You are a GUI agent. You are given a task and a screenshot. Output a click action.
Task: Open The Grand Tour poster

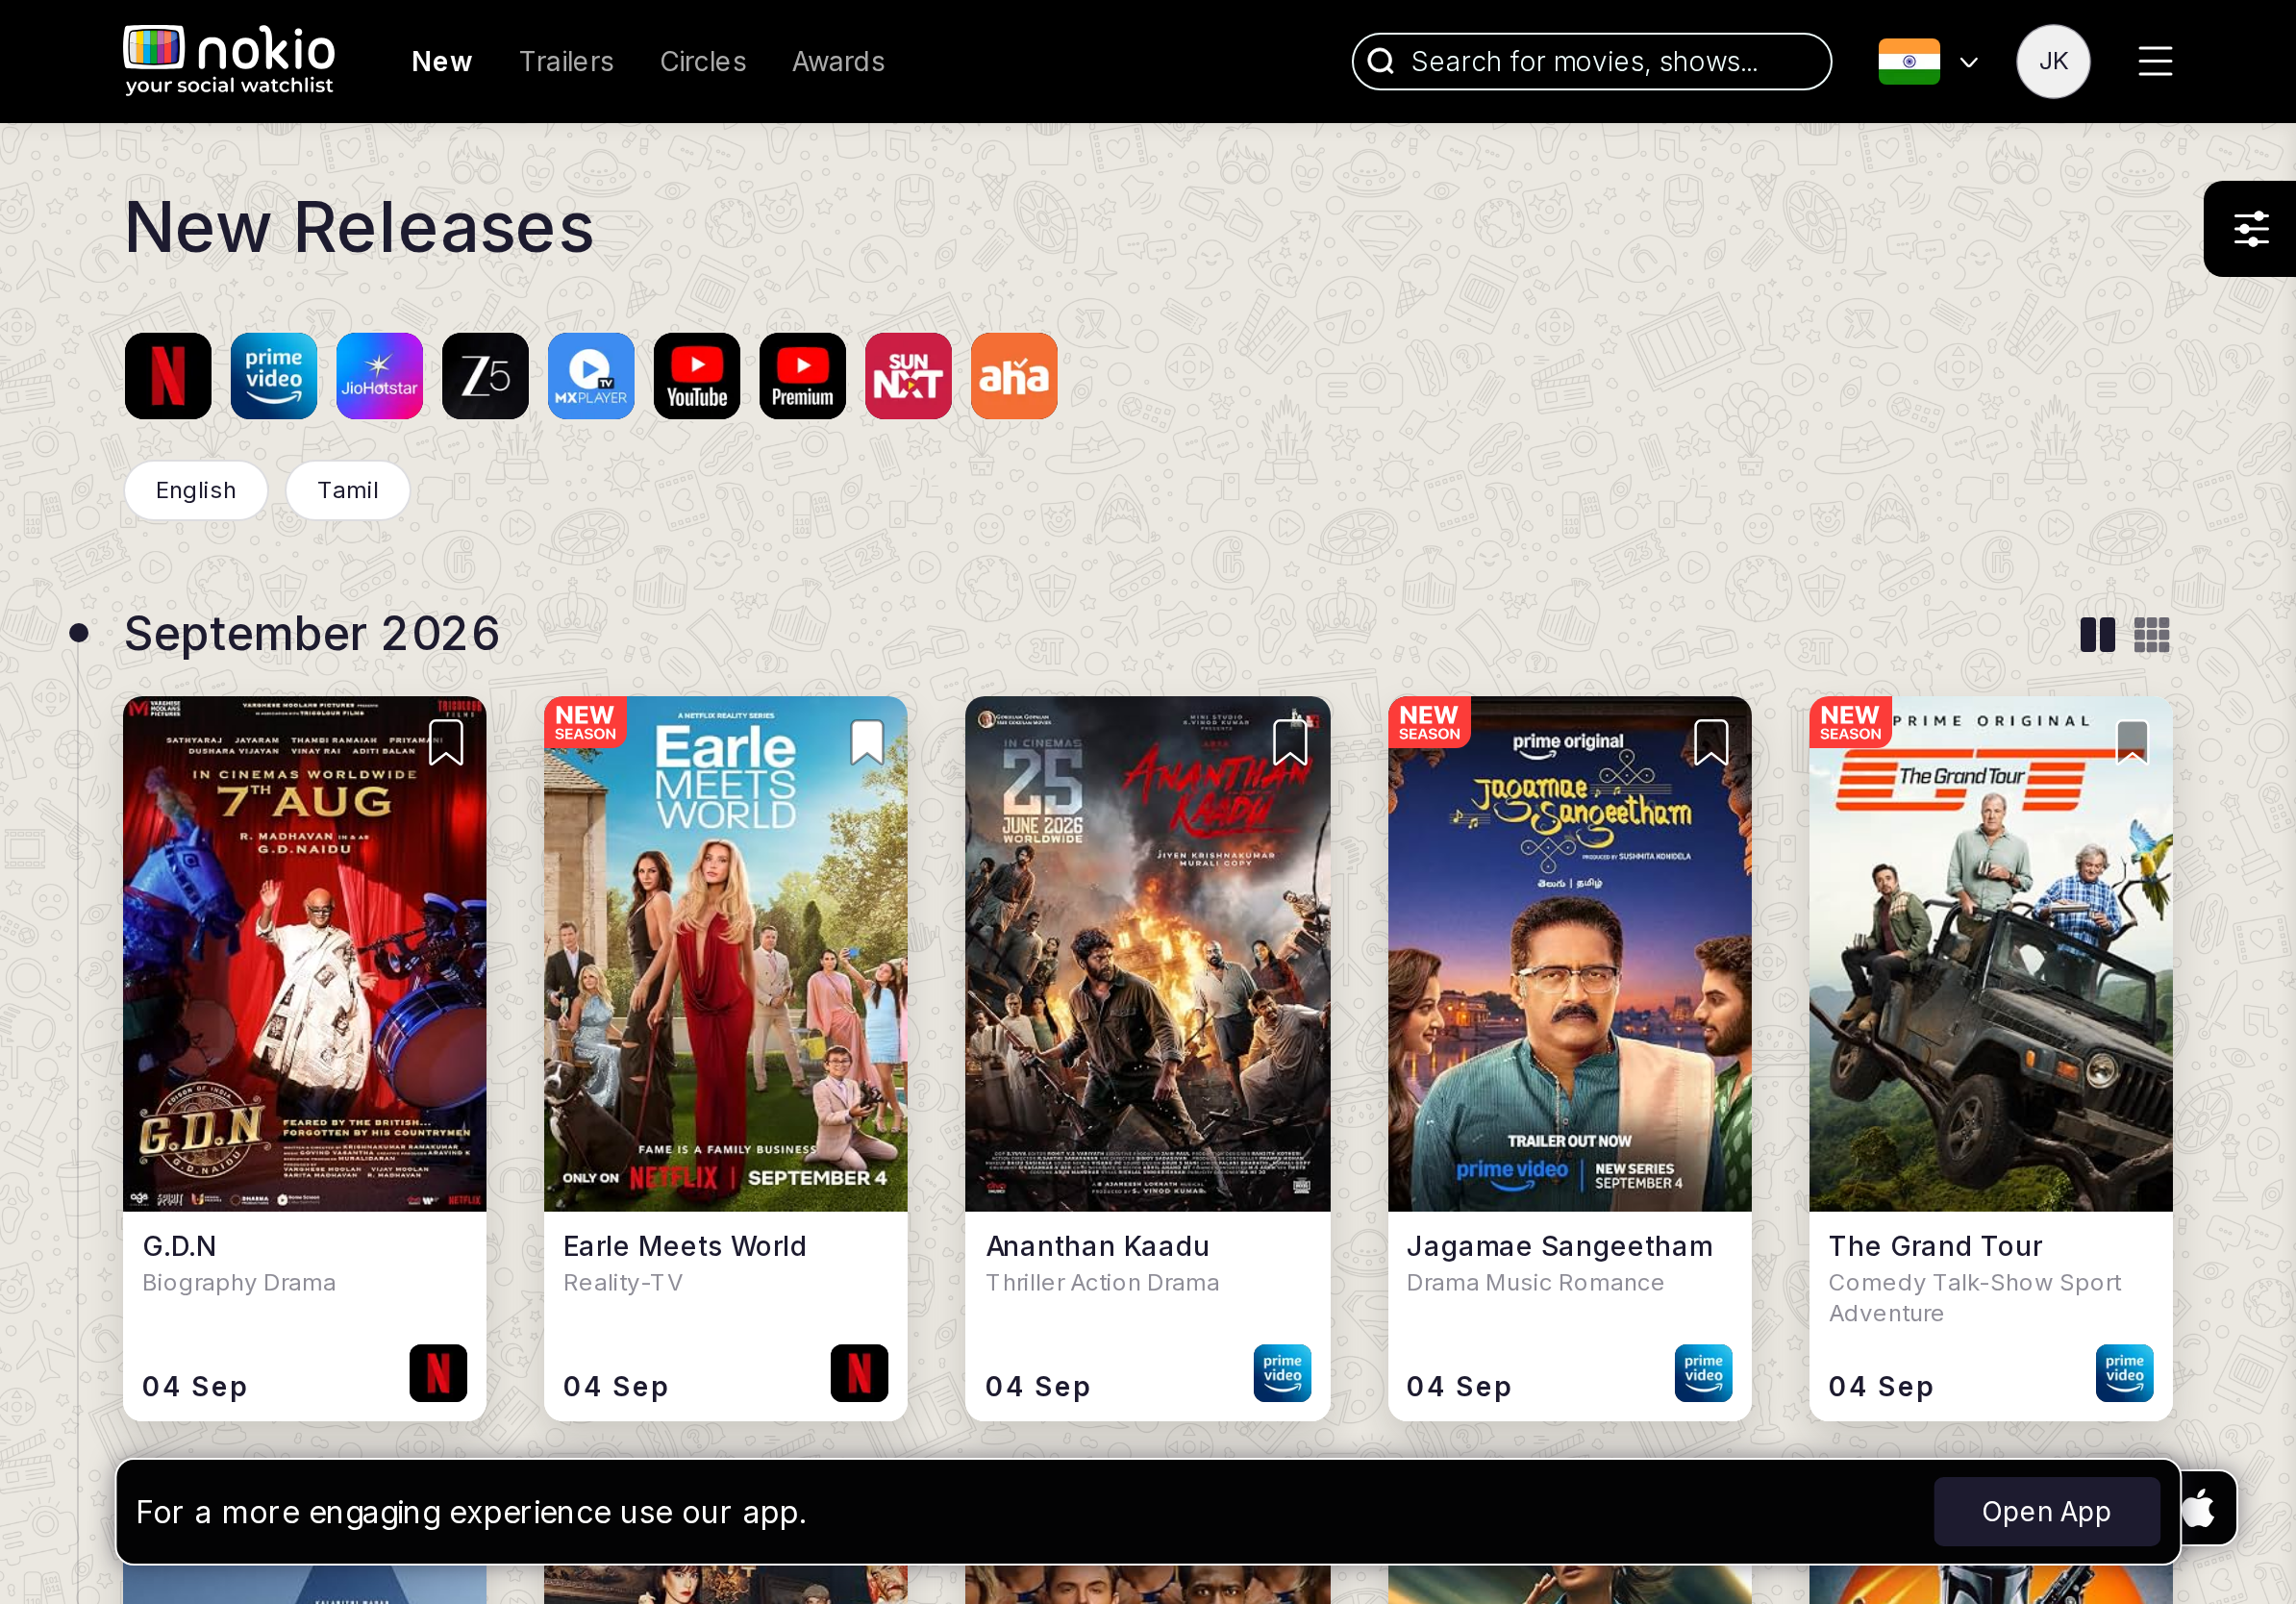1991,954
